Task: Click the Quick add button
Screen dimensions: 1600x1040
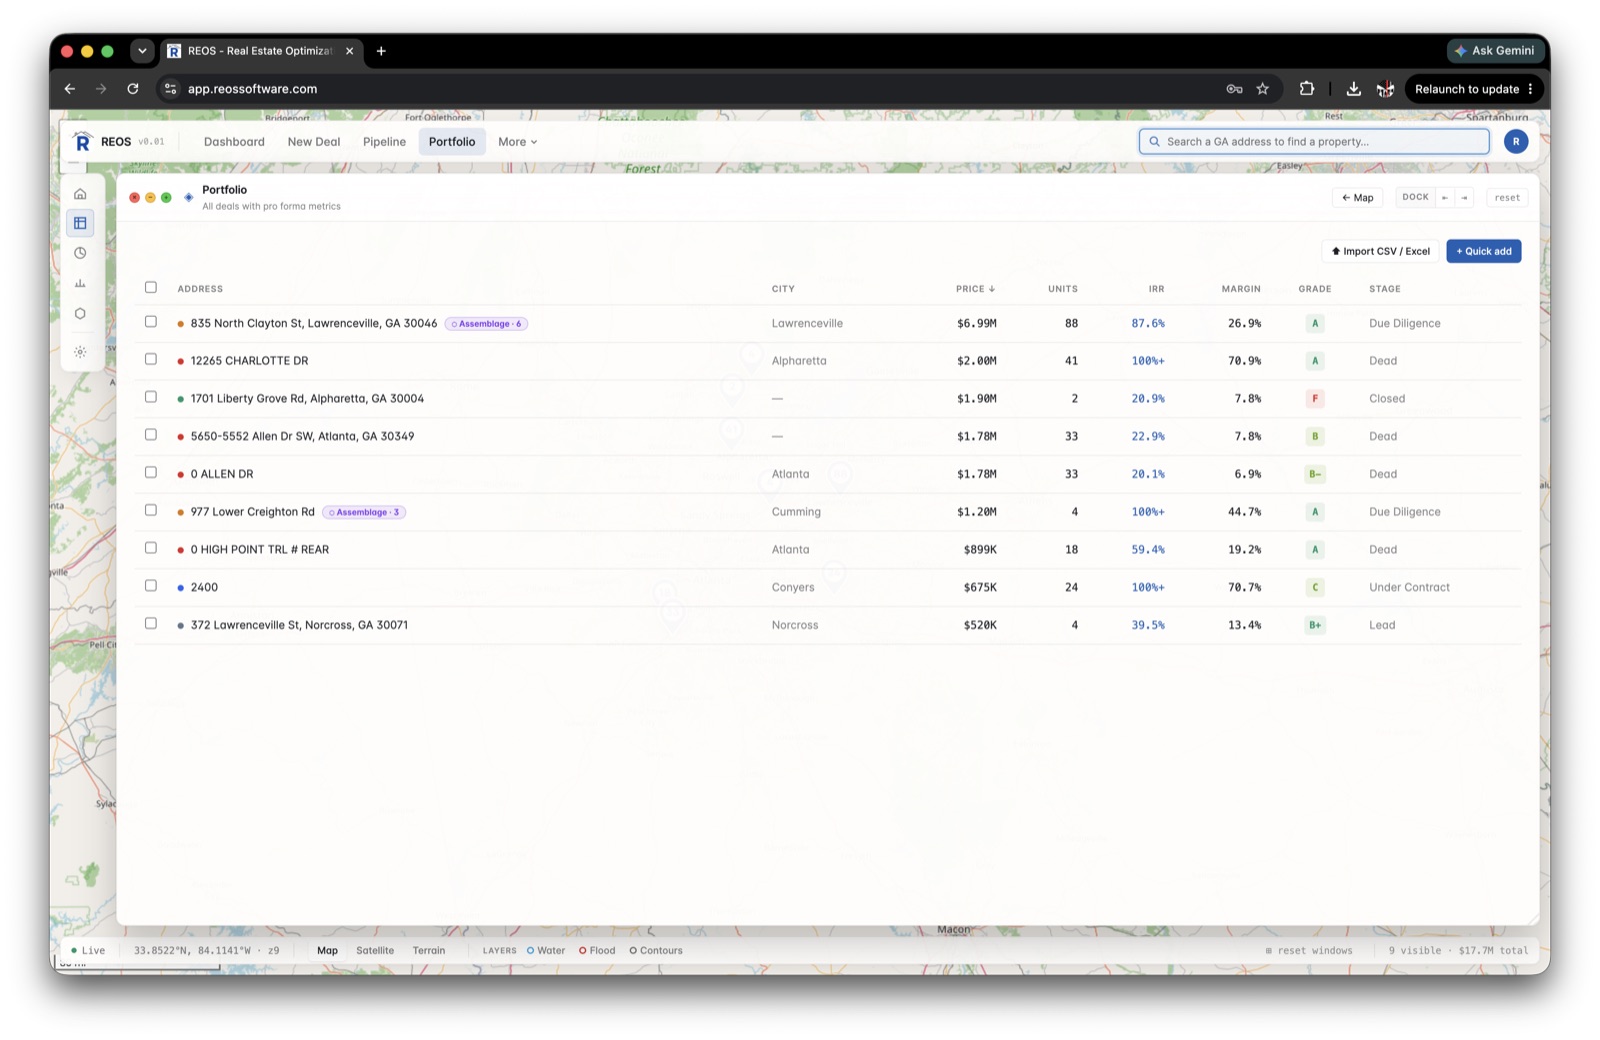Action: click(1484, 251)
